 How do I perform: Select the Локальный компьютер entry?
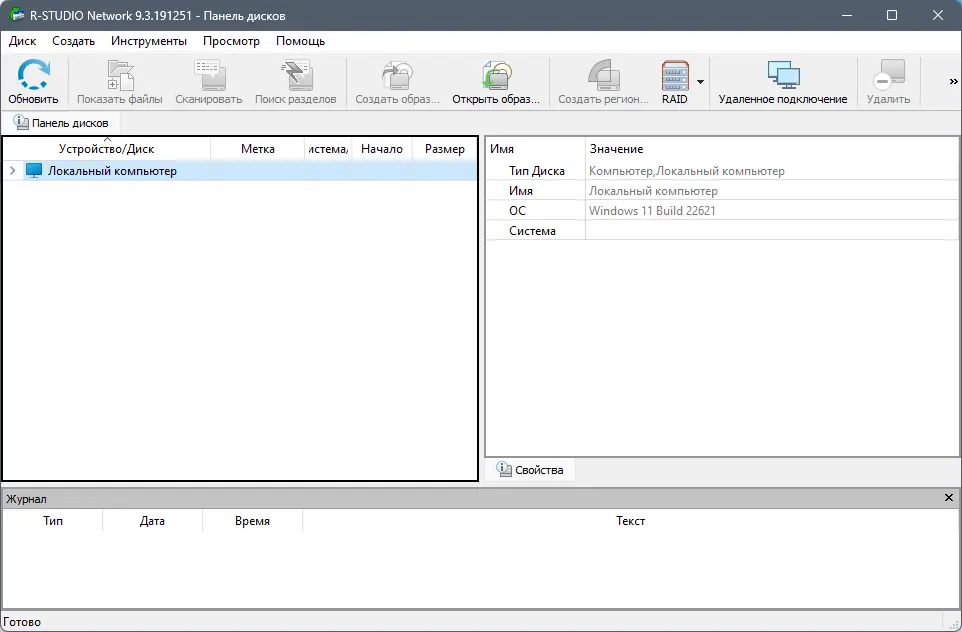[110, 170]
